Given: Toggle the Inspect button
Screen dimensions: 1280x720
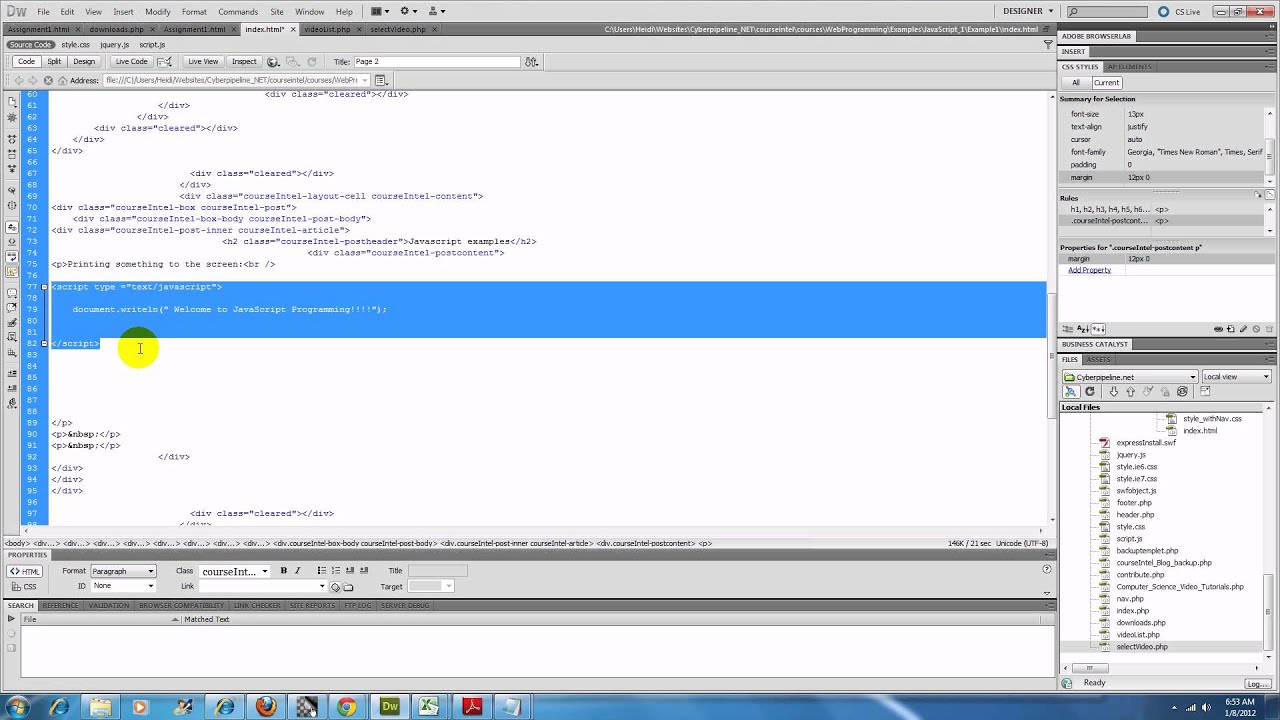Looking at the screenshot, I should 244,62.
